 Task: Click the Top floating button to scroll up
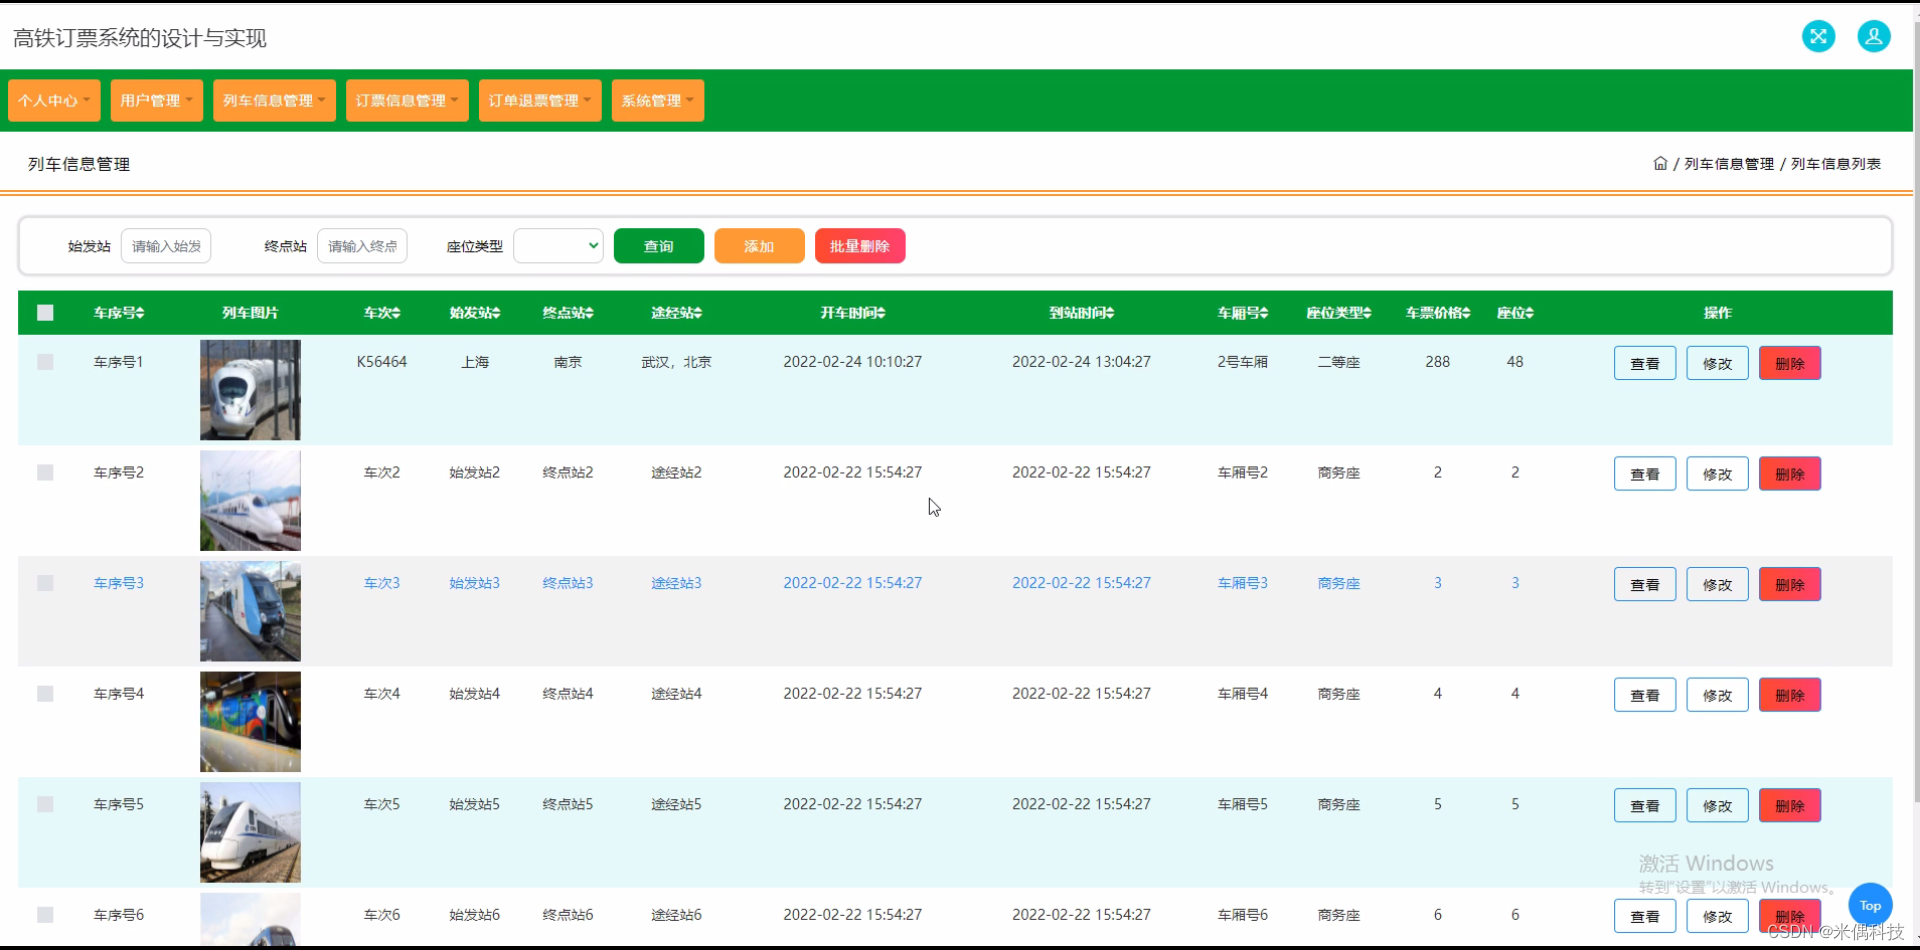[1870, 904]
